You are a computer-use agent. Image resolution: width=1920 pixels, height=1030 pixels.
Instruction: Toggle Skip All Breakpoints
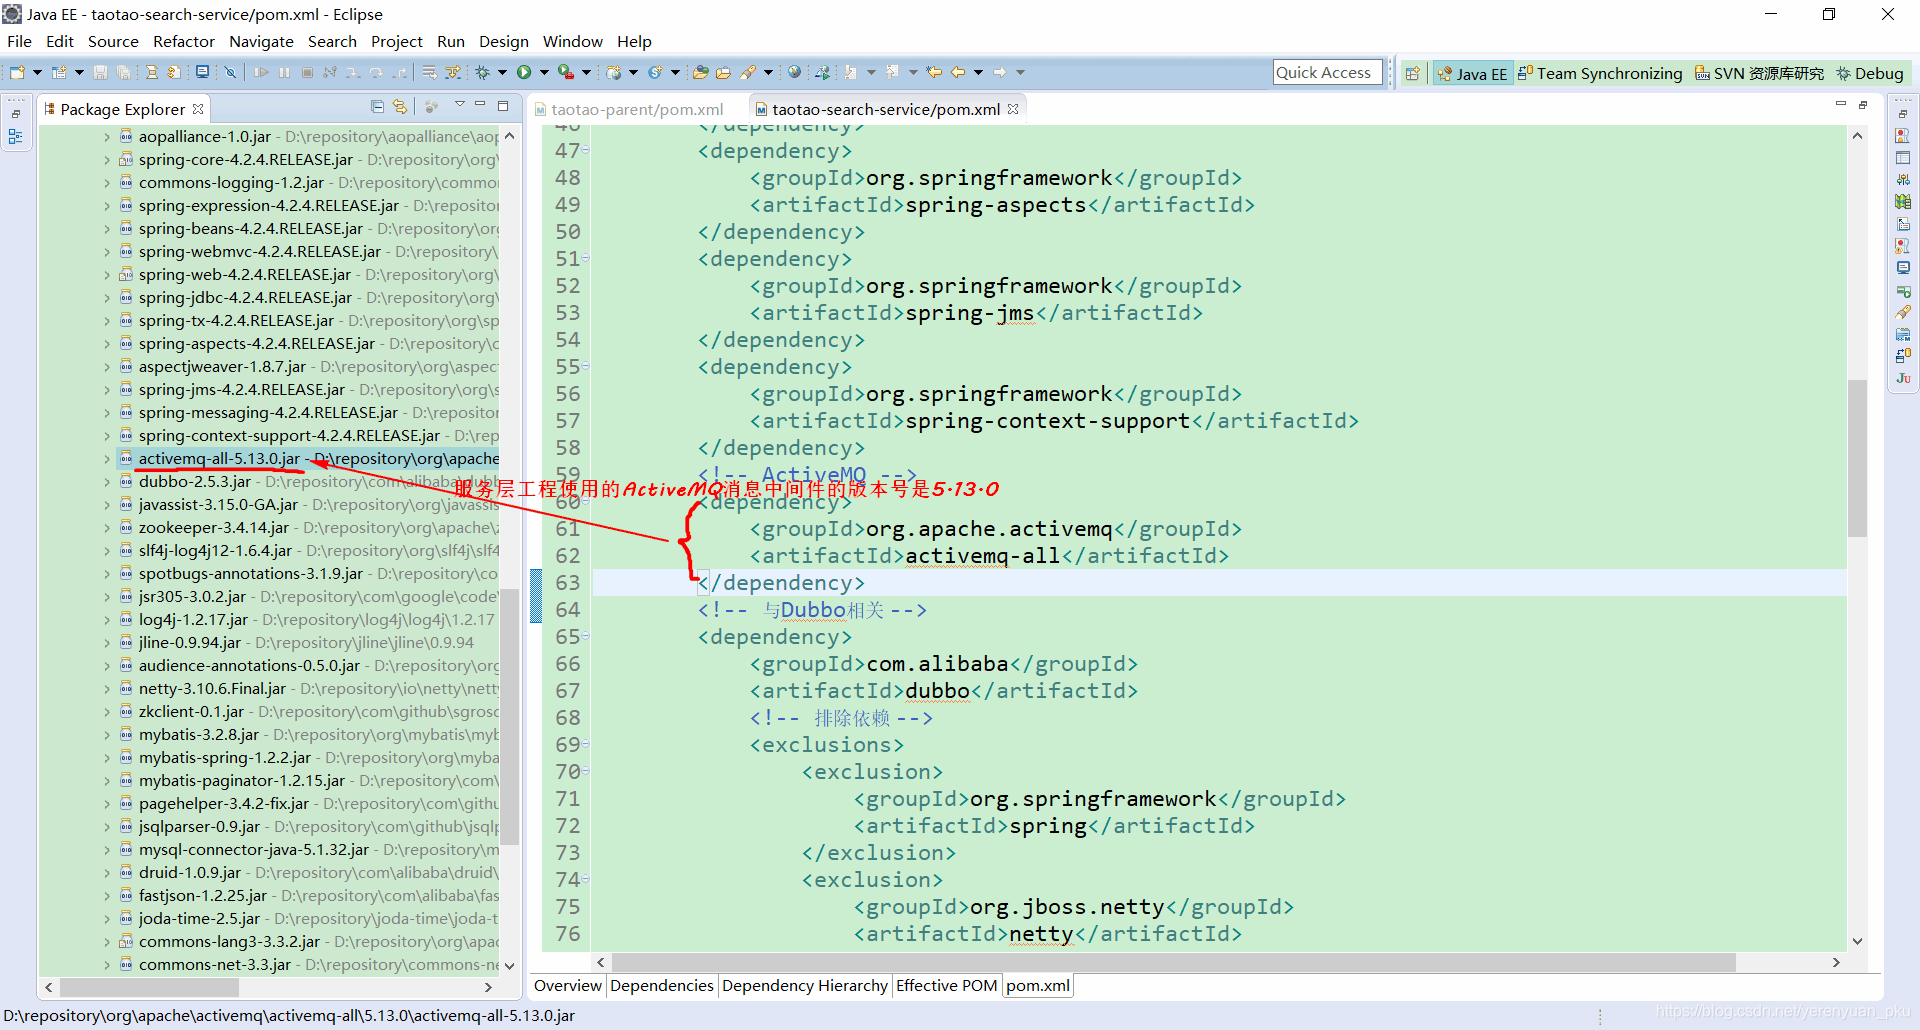230,72
